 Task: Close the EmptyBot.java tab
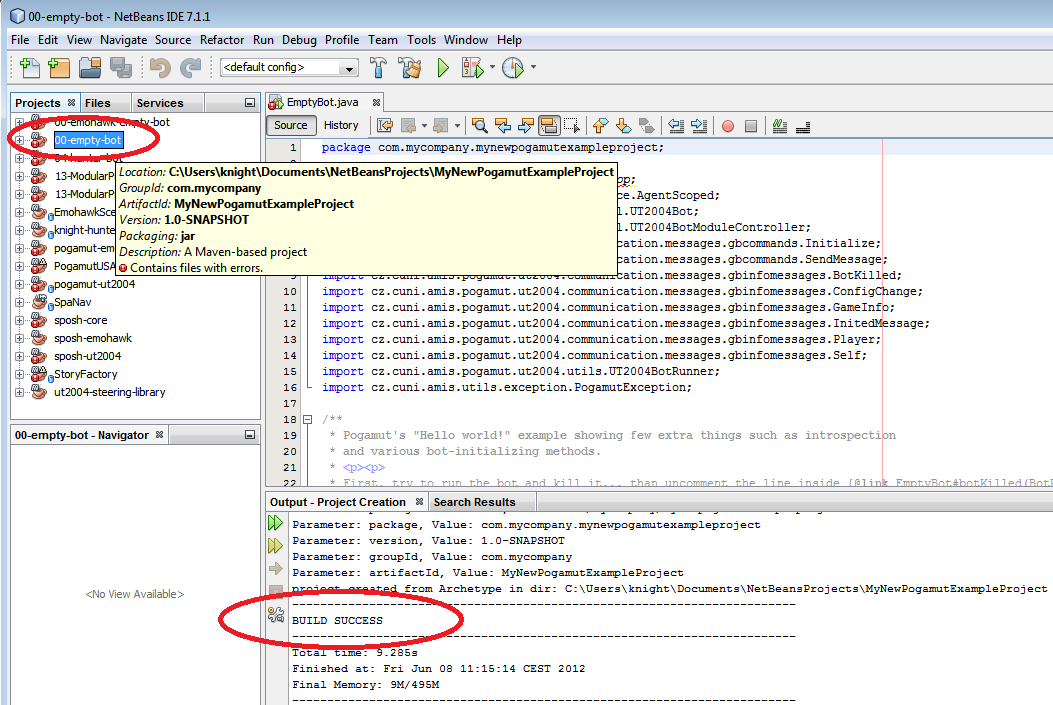pos(376,103)
